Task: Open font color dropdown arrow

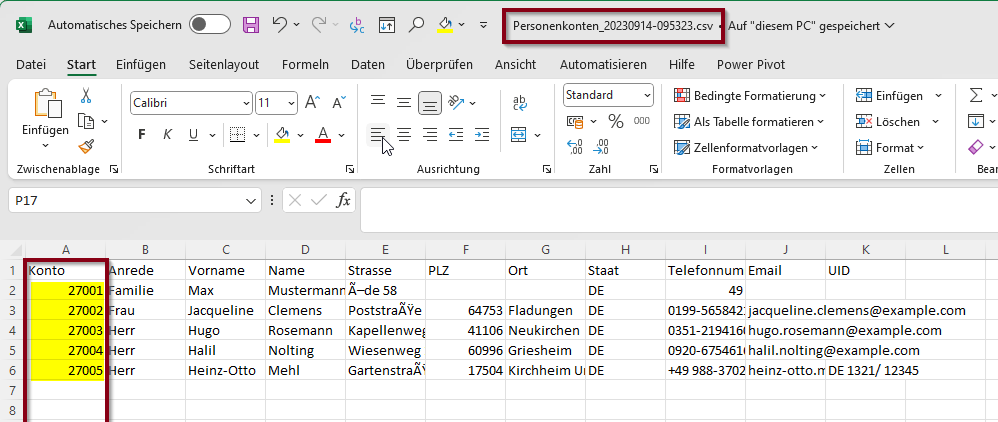Action: [342, 135]
